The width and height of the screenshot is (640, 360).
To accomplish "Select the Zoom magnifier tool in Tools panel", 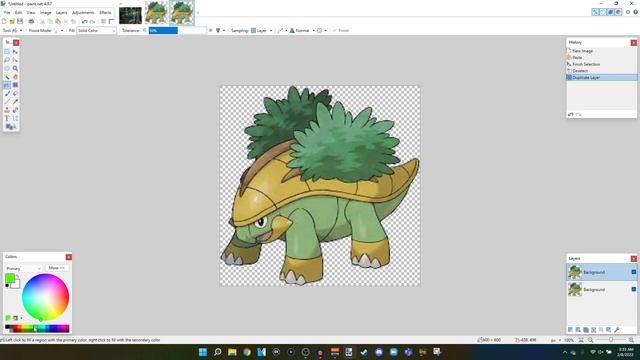I will (15, 69).
